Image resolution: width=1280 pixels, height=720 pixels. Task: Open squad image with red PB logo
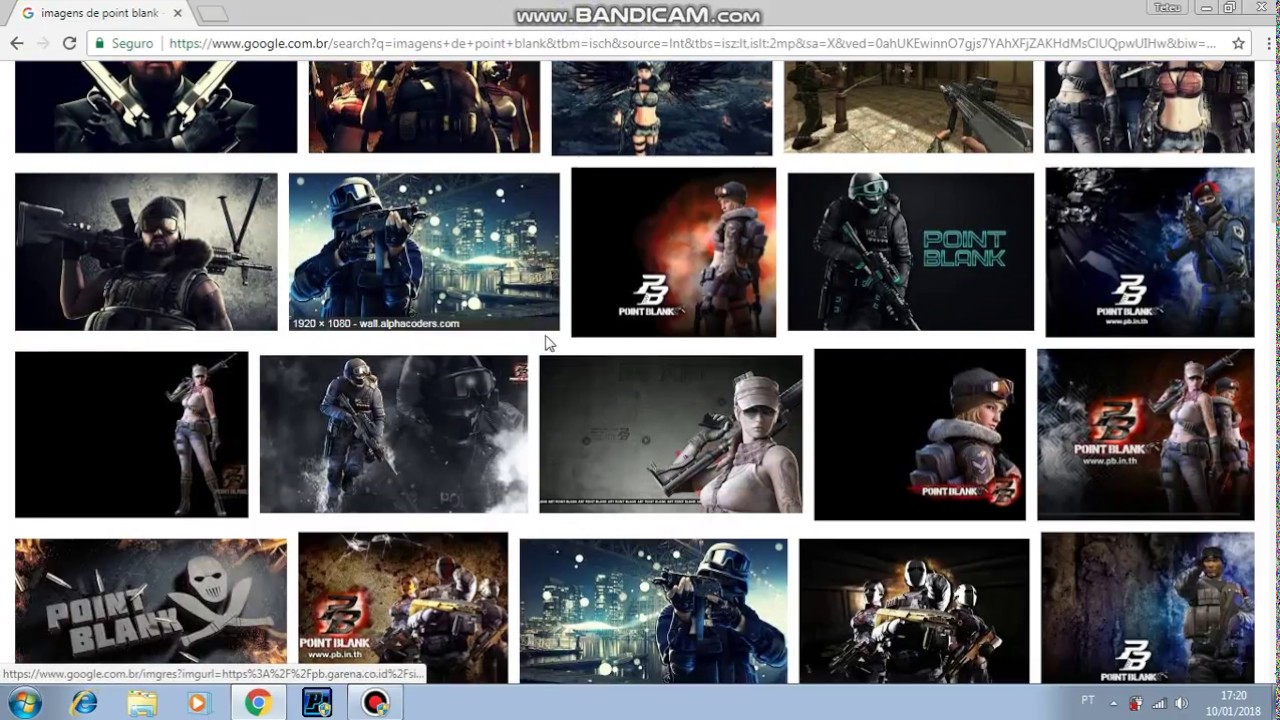click(403, 607)
